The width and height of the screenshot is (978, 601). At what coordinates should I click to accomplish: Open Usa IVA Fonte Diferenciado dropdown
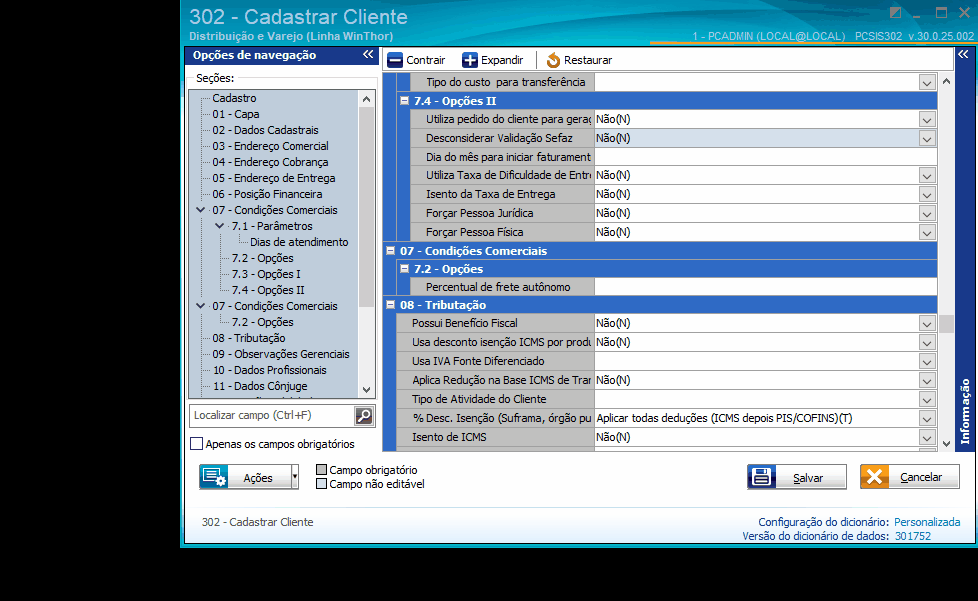coord(927,362)
